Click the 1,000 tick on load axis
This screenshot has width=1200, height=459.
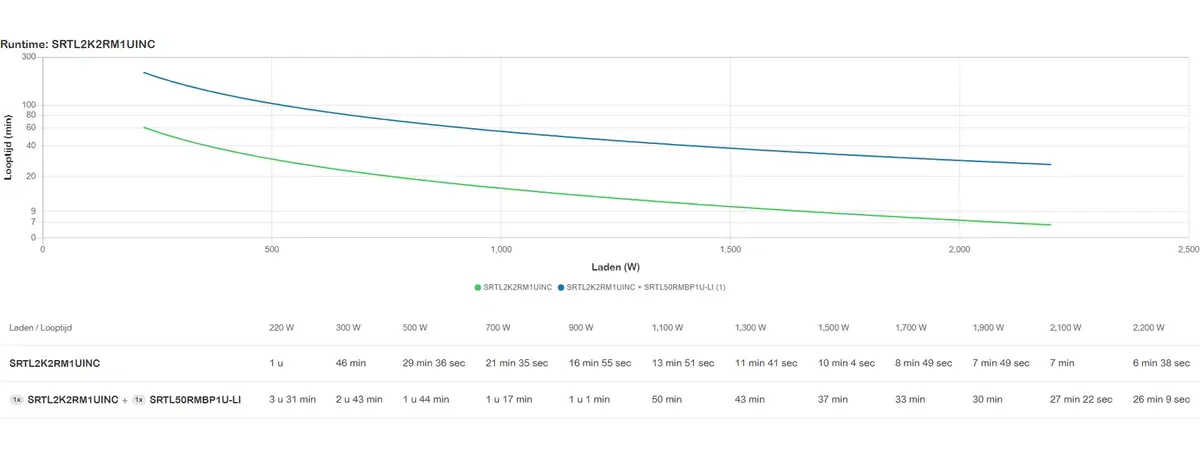click(501, 248)
